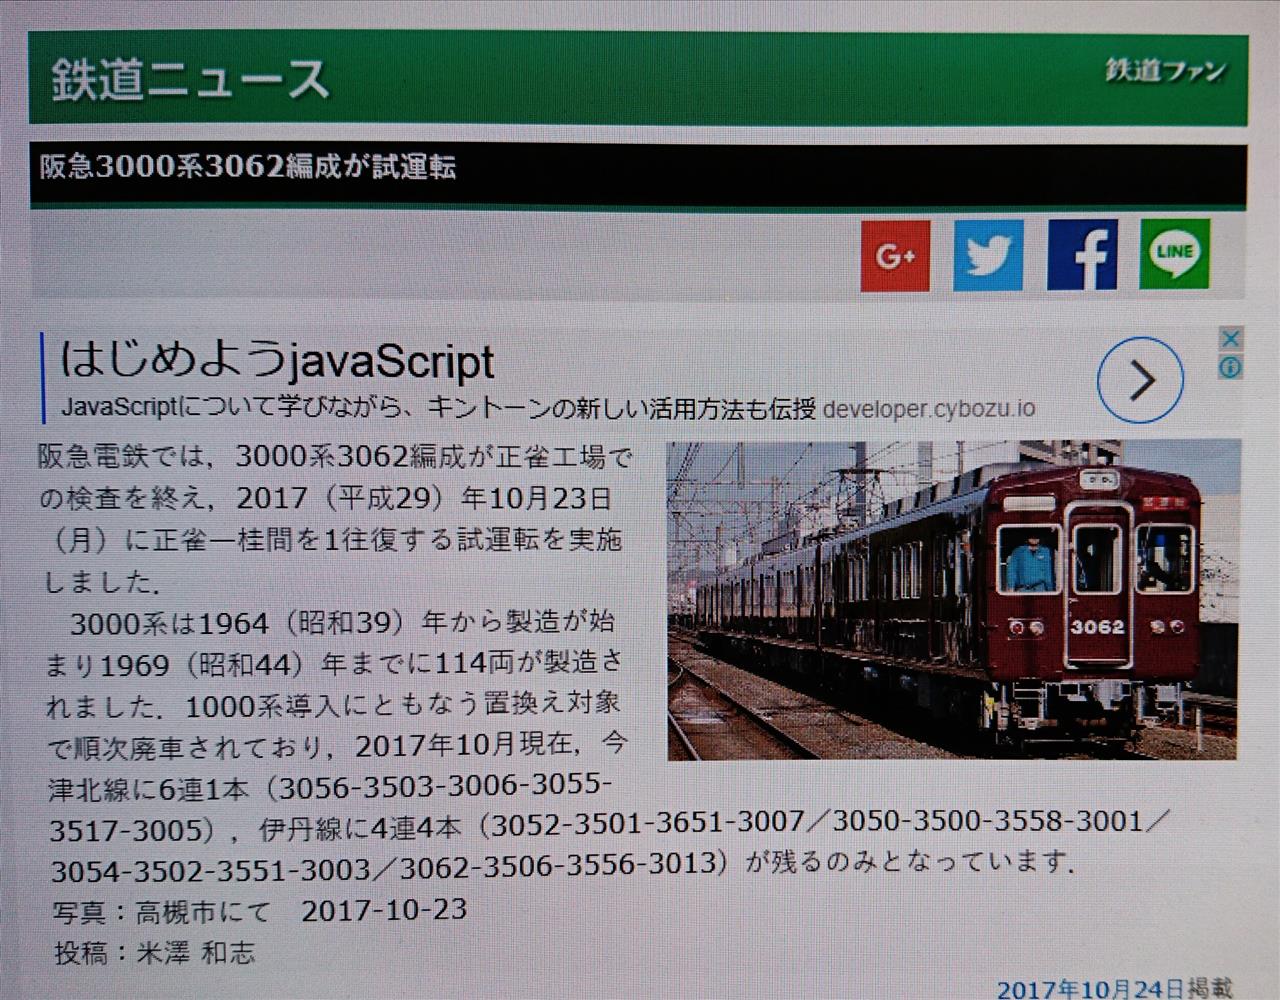Click the ad description text about キントーン
This screenshot has width=1280, height=1000.
438,408
